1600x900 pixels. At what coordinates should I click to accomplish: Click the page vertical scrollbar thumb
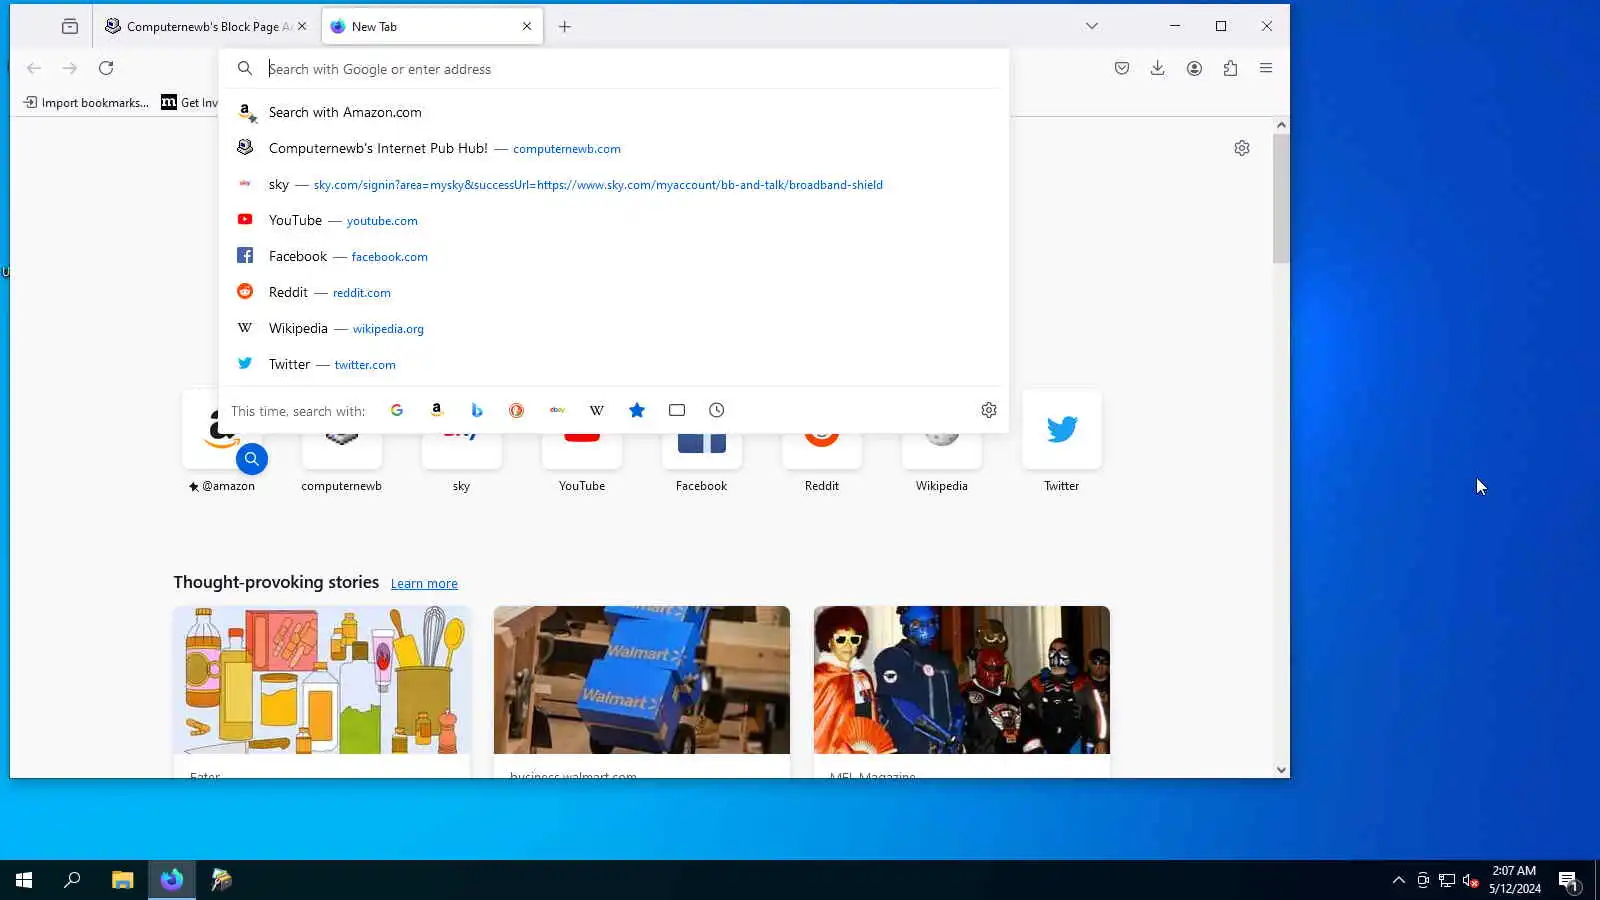tap(1281, 198)
